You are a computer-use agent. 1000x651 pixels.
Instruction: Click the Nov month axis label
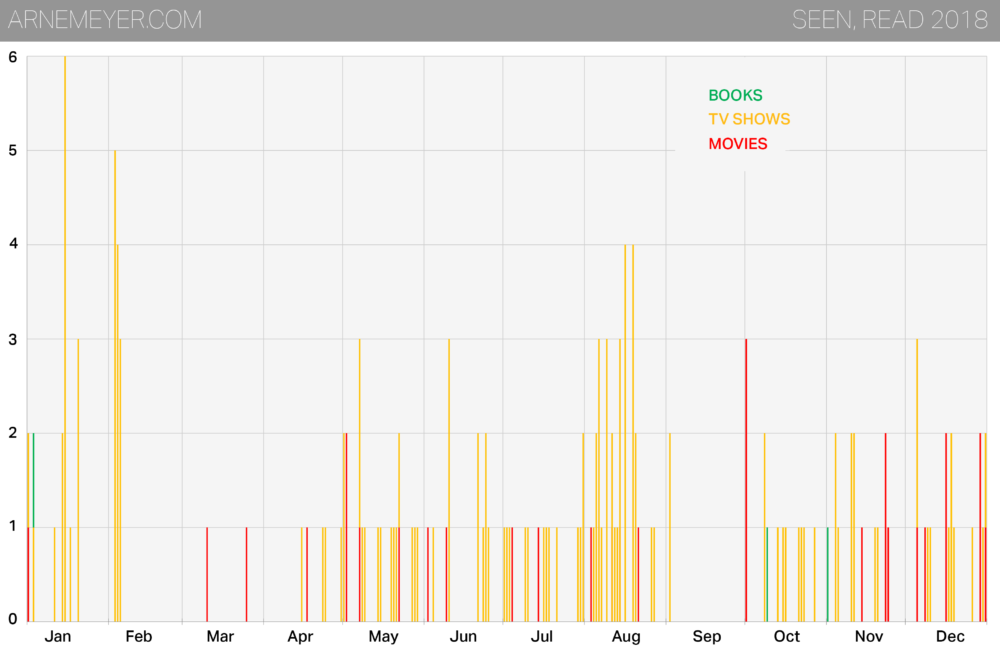click(x=869, y=636)
